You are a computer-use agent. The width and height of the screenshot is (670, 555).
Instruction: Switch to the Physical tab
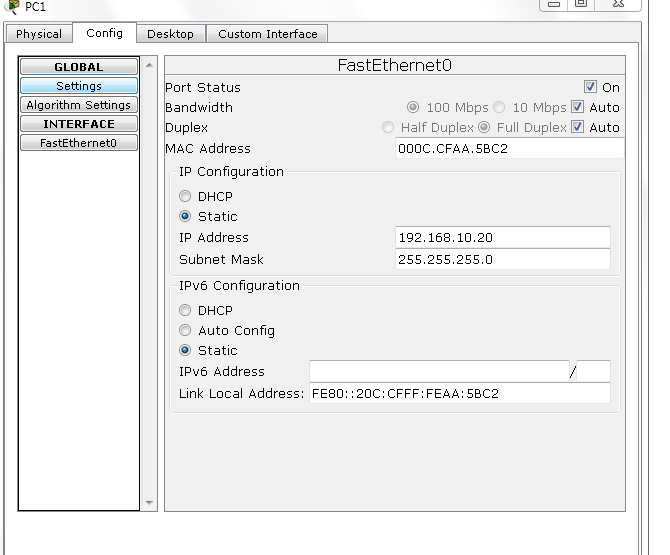39,34
